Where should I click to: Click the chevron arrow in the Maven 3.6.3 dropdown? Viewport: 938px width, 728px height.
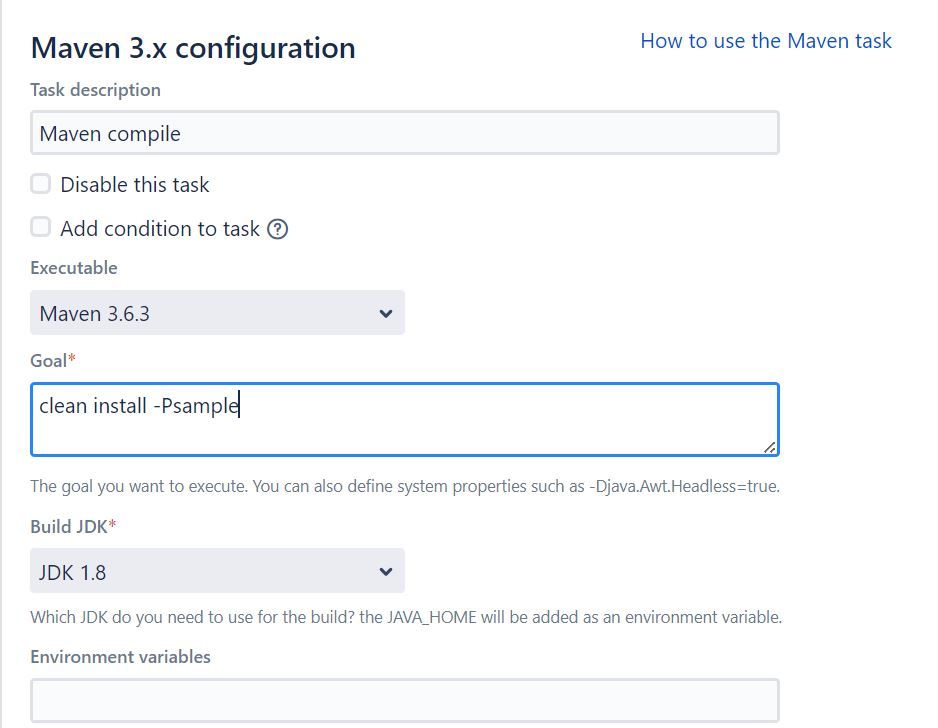[x=386, y=313]
